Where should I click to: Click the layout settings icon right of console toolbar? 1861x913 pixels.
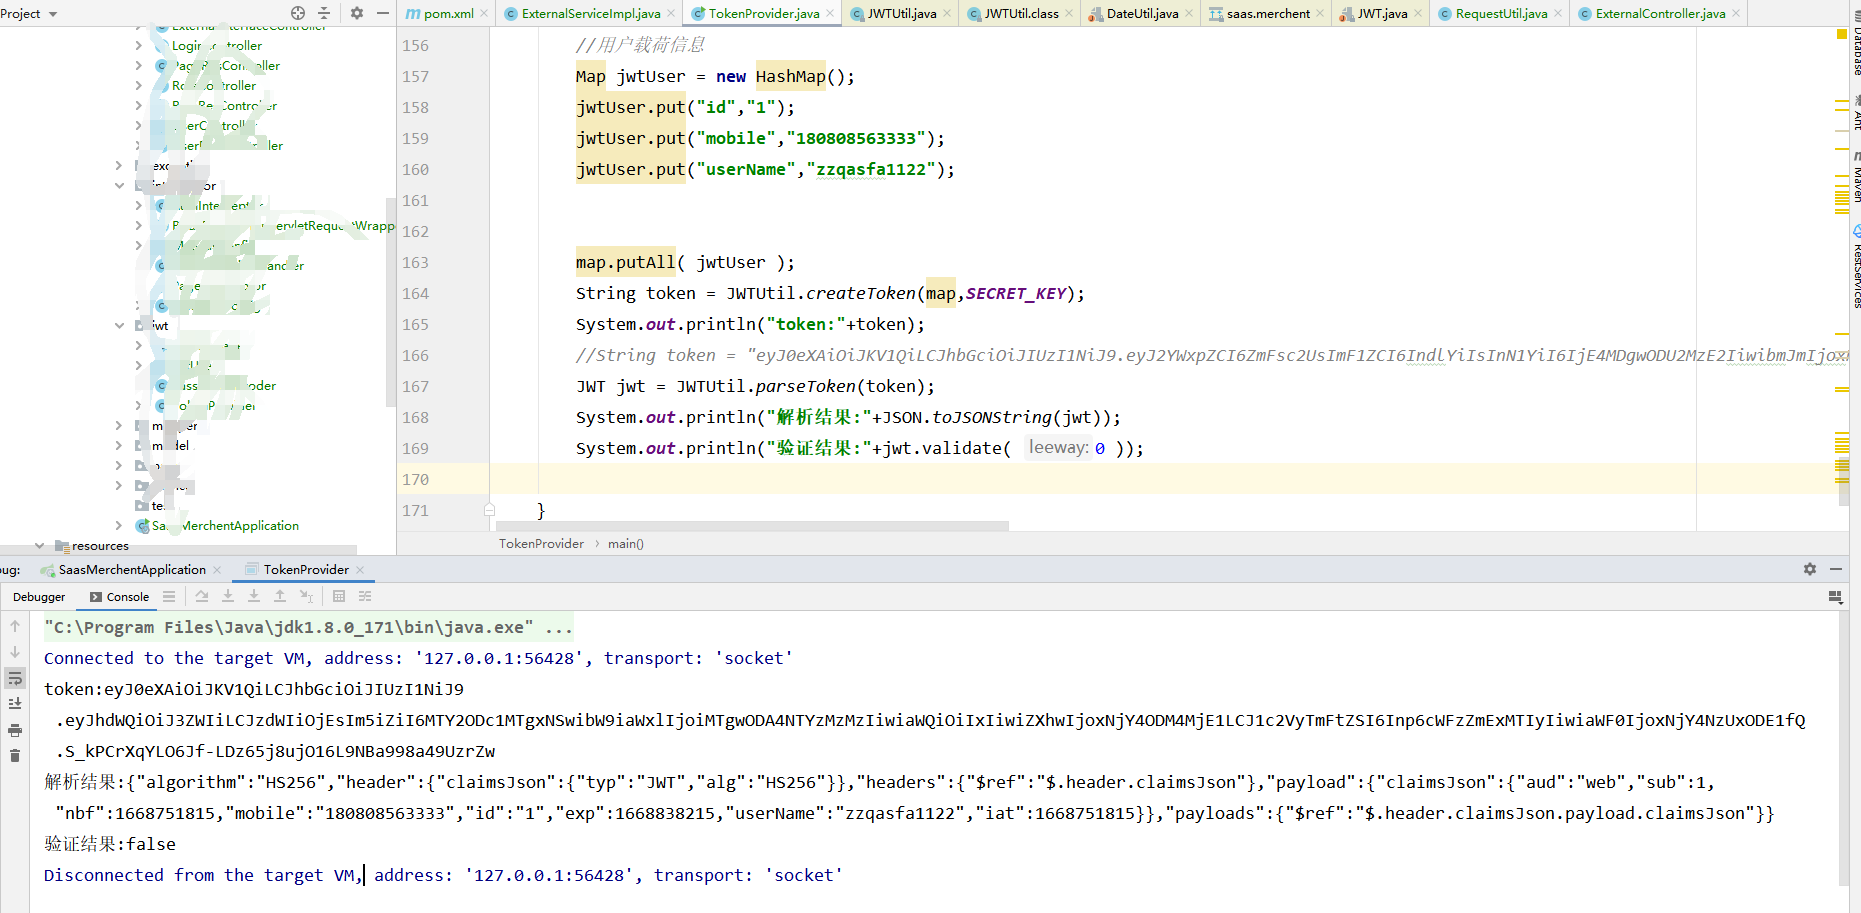point(1835,597)
